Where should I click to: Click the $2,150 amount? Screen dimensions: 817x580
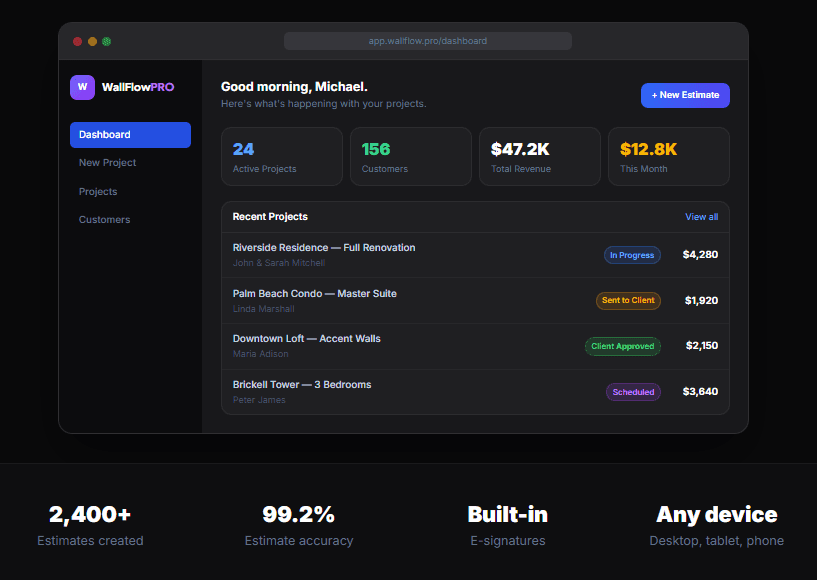pyautogui.click(x=702, y=346)
